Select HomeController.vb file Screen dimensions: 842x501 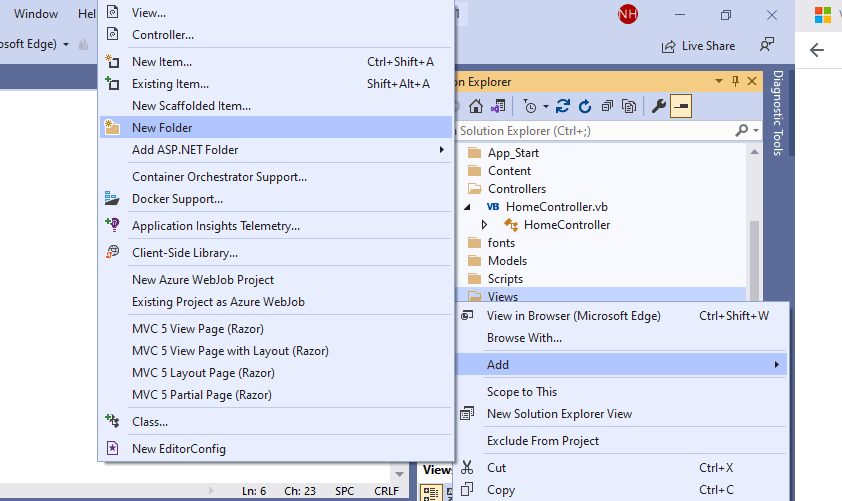click(x=556, y=207)
